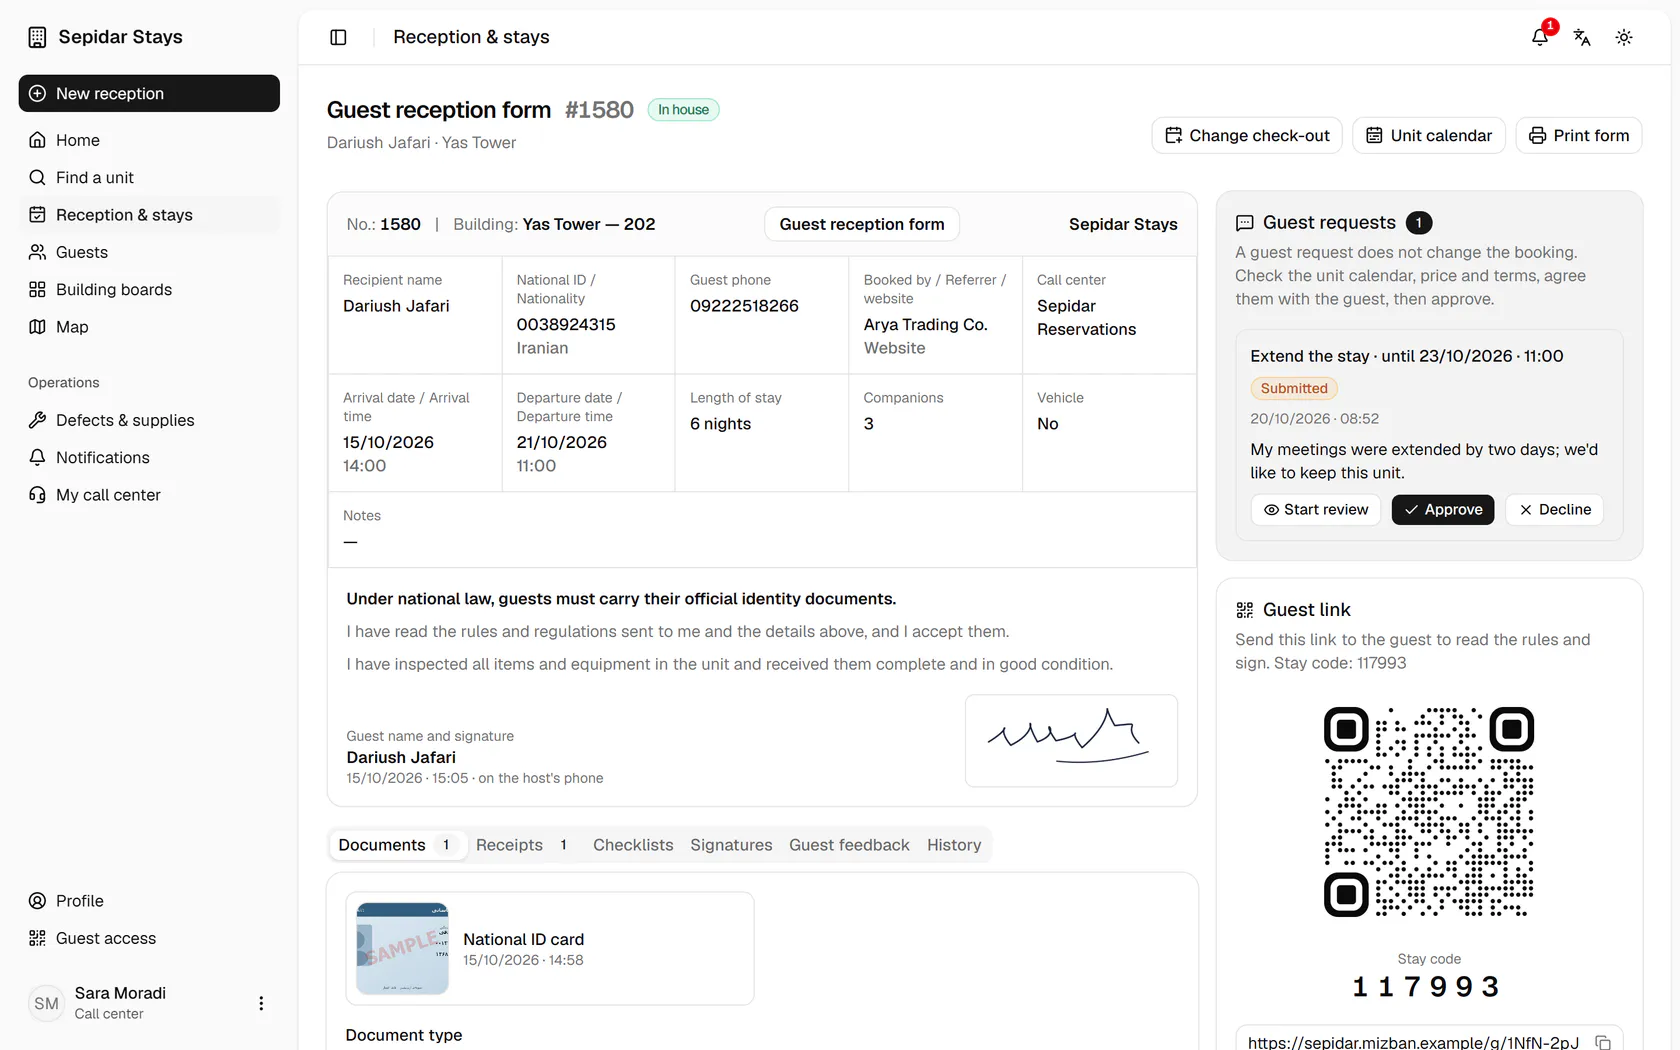
Task: Open Find a unit
Action: click(x=149, y=177)
